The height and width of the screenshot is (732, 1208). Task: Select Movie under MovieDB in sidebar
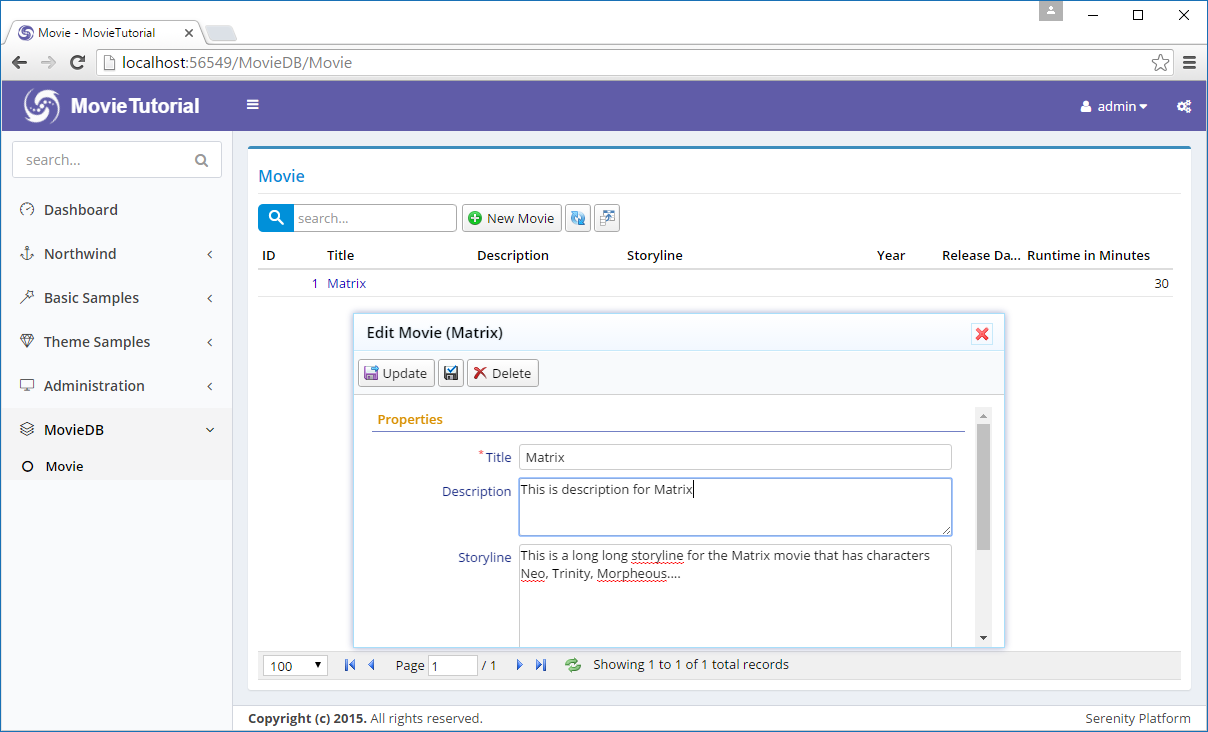[x=116, y=466]
